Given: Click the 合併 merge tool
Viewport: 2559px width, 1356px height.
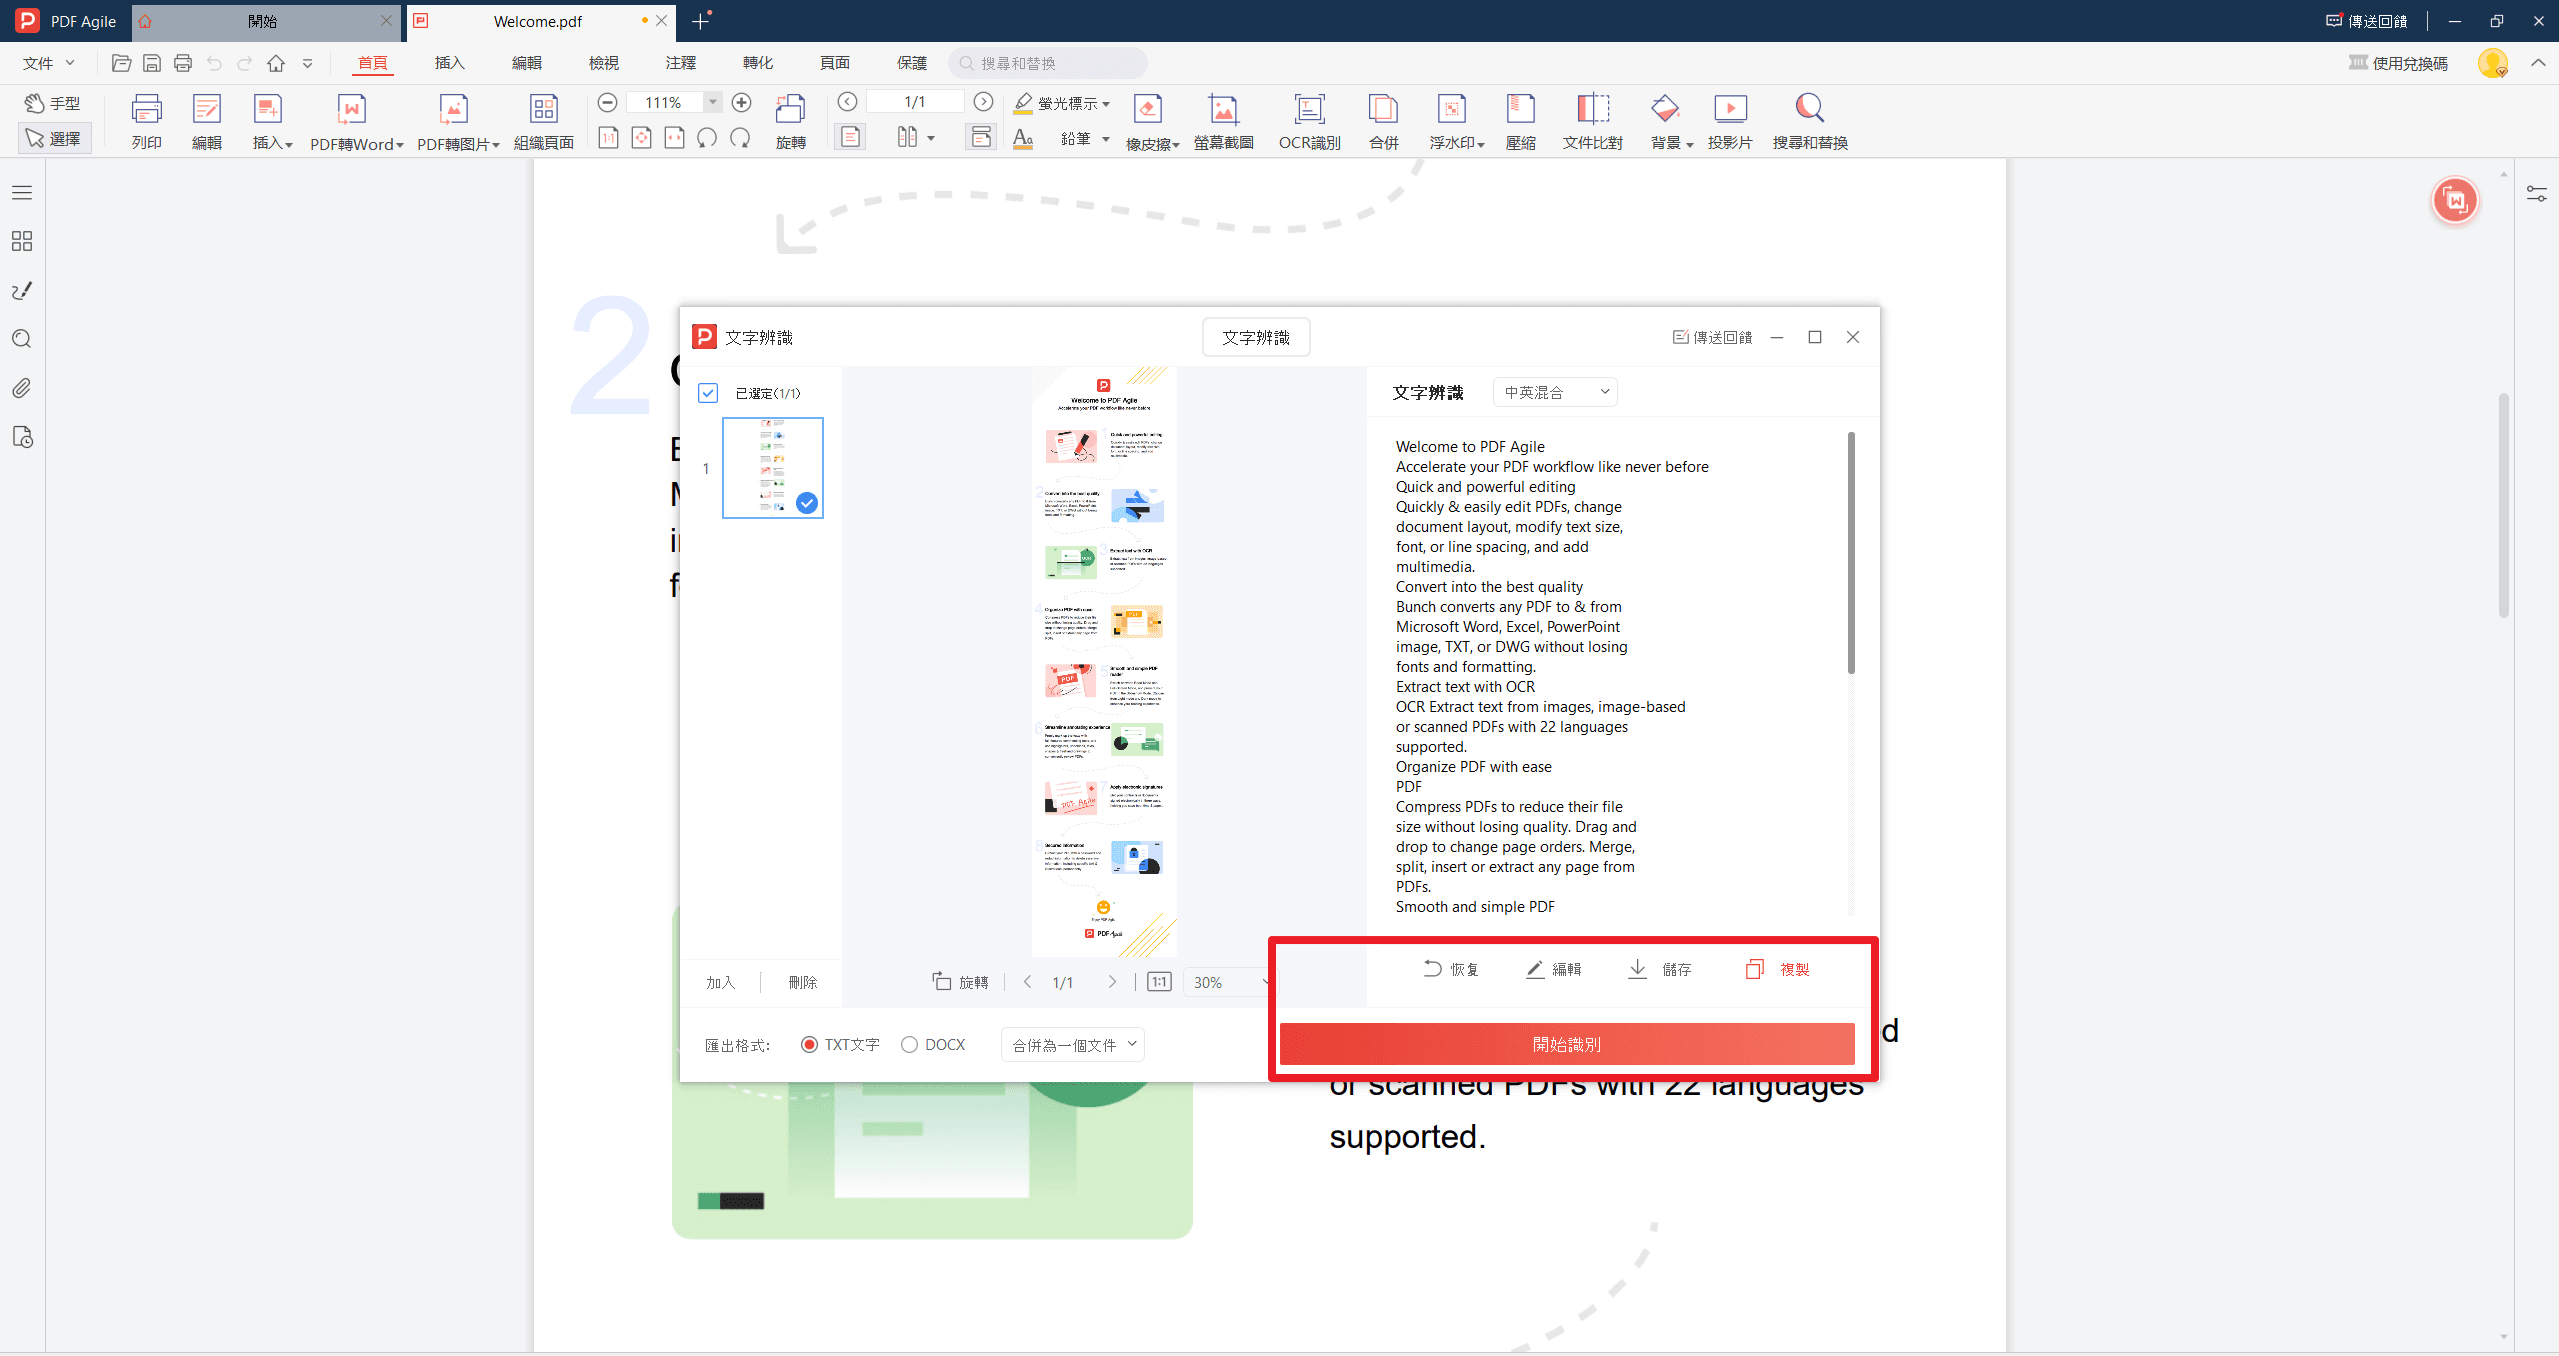Looking at the screenshot, I should [1383, 121].
